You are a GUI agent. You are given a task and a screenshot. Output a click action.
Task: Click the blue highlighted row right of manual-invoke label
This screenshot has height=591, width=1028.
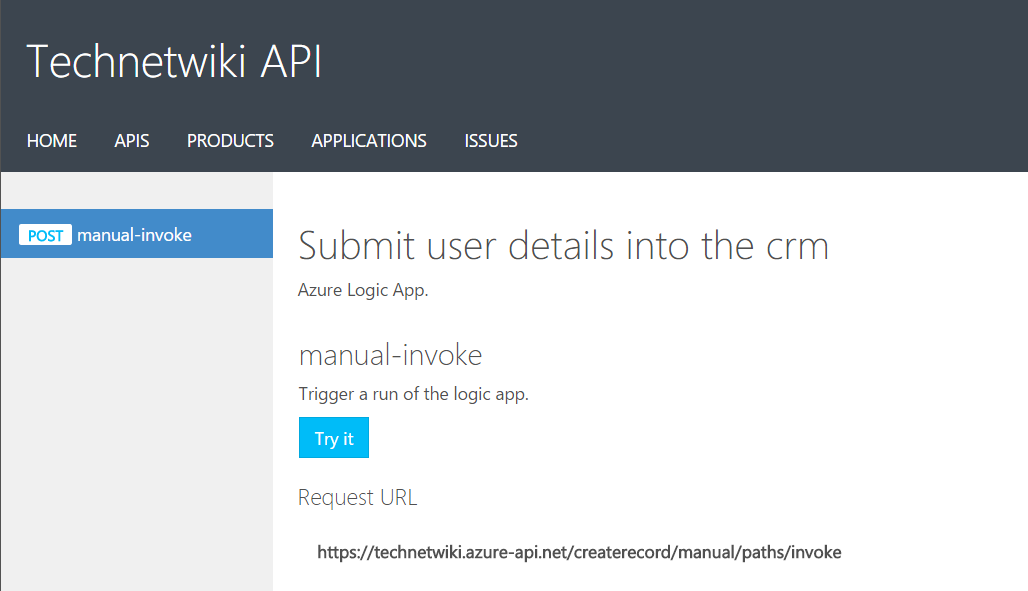coord(232,234)
